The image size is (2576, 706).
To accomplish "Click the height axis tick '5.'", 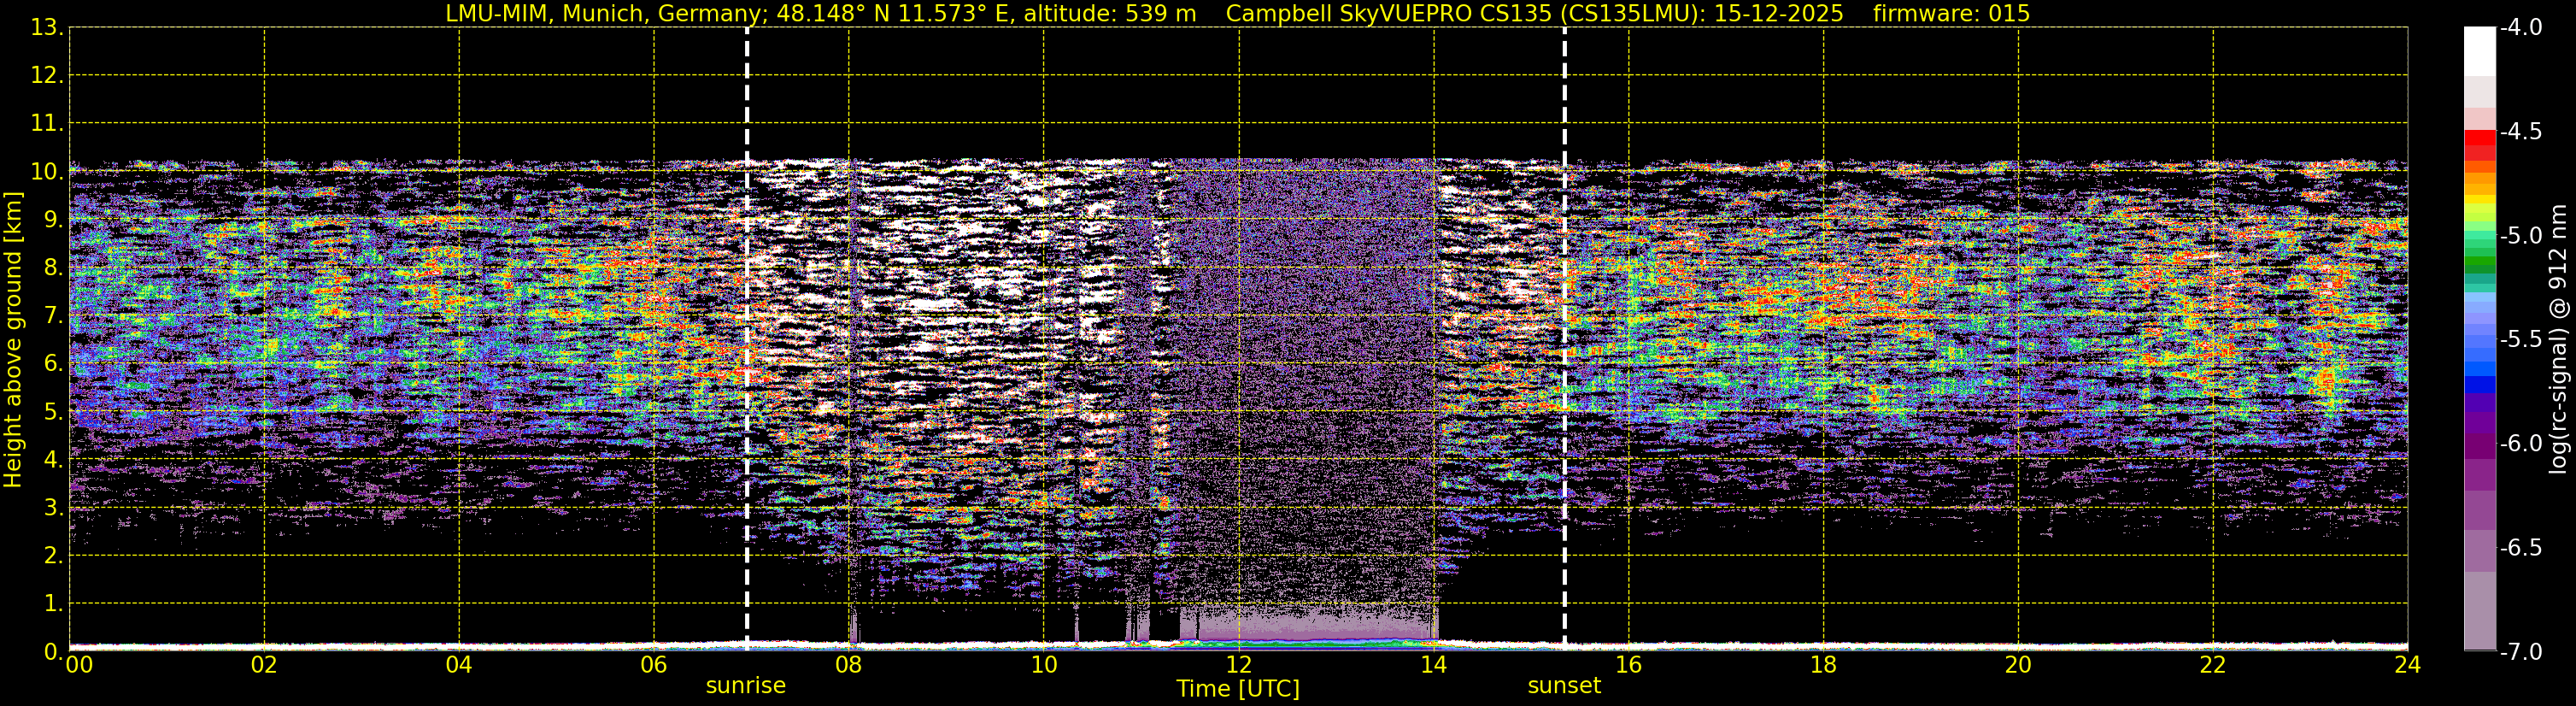I will click(x=54, y=412).
